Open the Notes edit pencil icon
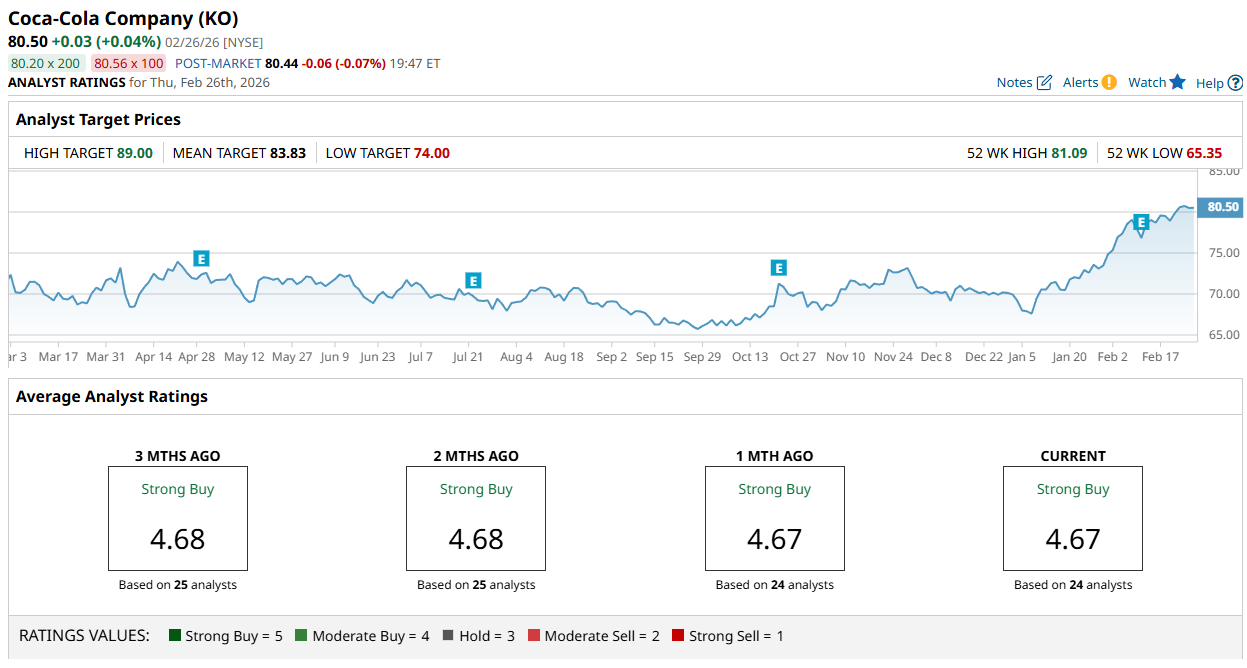The image size is (1247, 668). (1045, 83)
